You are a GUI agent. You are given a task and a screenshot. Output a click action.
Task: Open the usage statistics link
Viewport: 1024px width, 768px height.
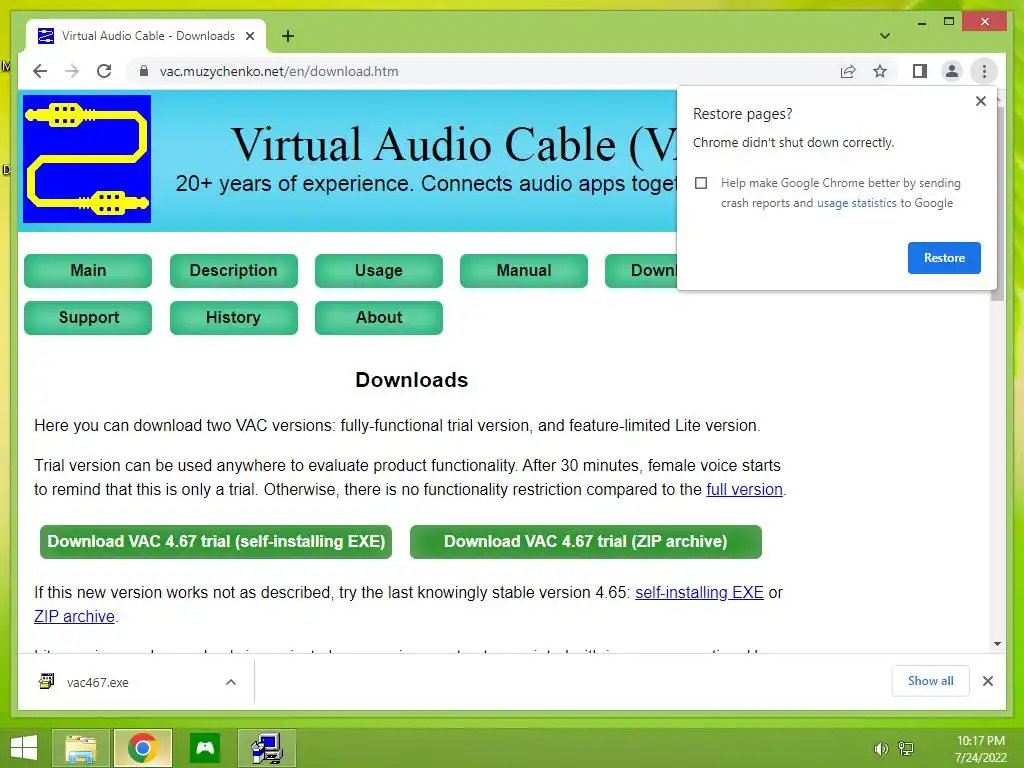pyautogui.click(x=857, y=203)
